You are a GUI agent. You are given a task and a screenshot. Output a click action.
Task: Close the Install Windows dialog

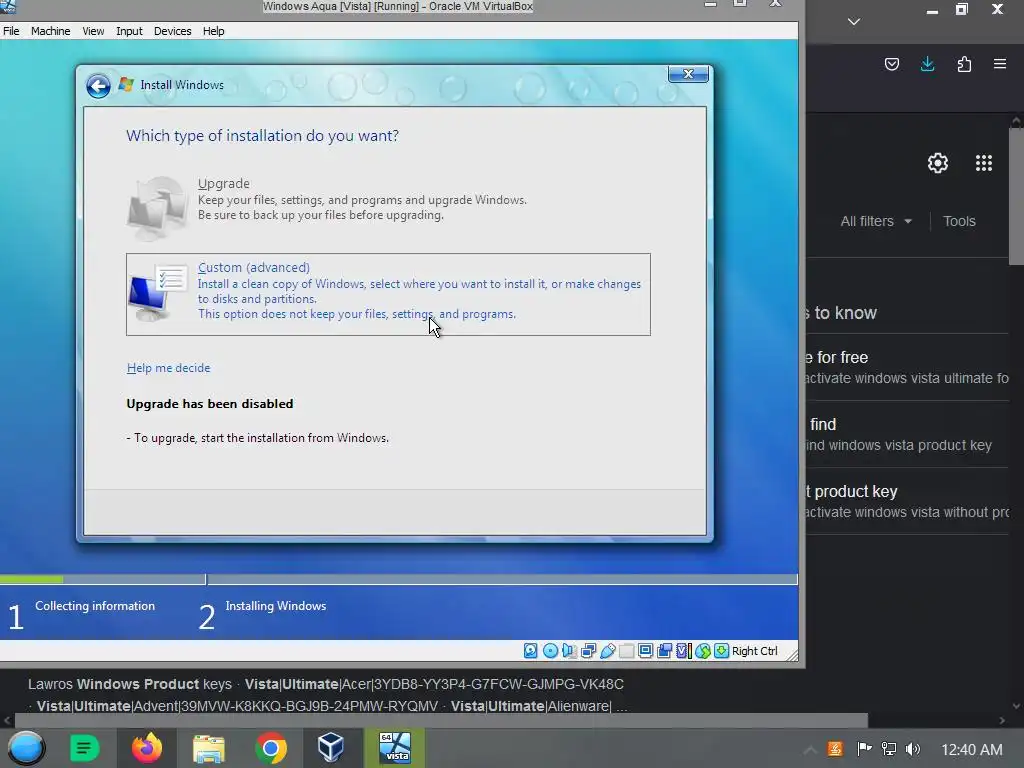click(688, 74)
